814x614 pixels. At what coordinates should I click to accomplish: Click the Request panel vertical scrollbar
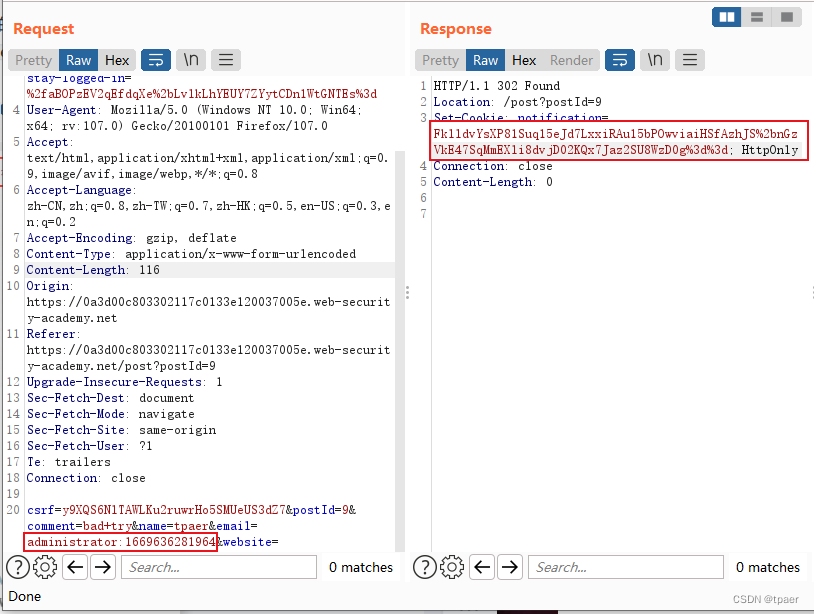pos(400,351)
